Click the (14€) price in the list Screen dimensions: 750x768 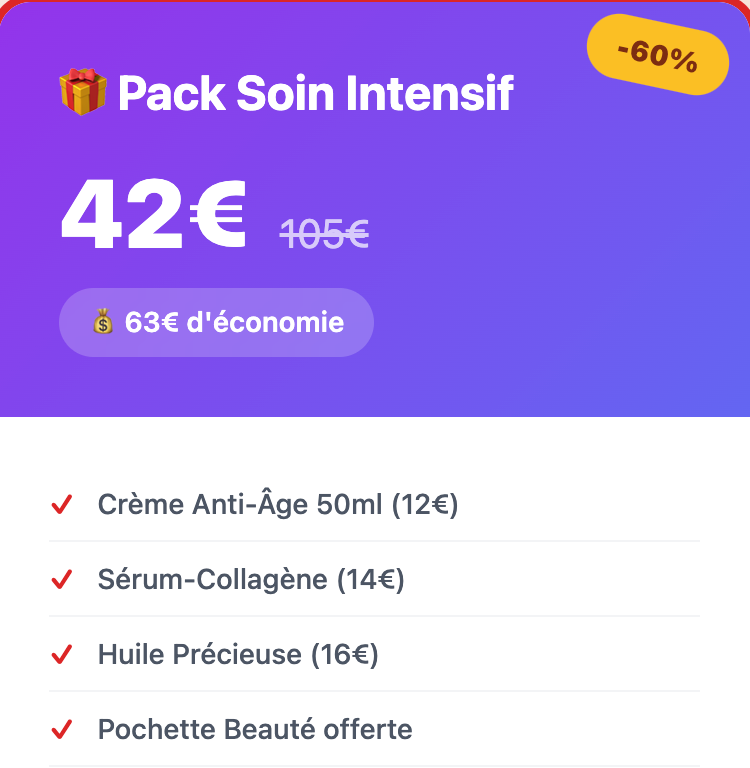[370, 579]
